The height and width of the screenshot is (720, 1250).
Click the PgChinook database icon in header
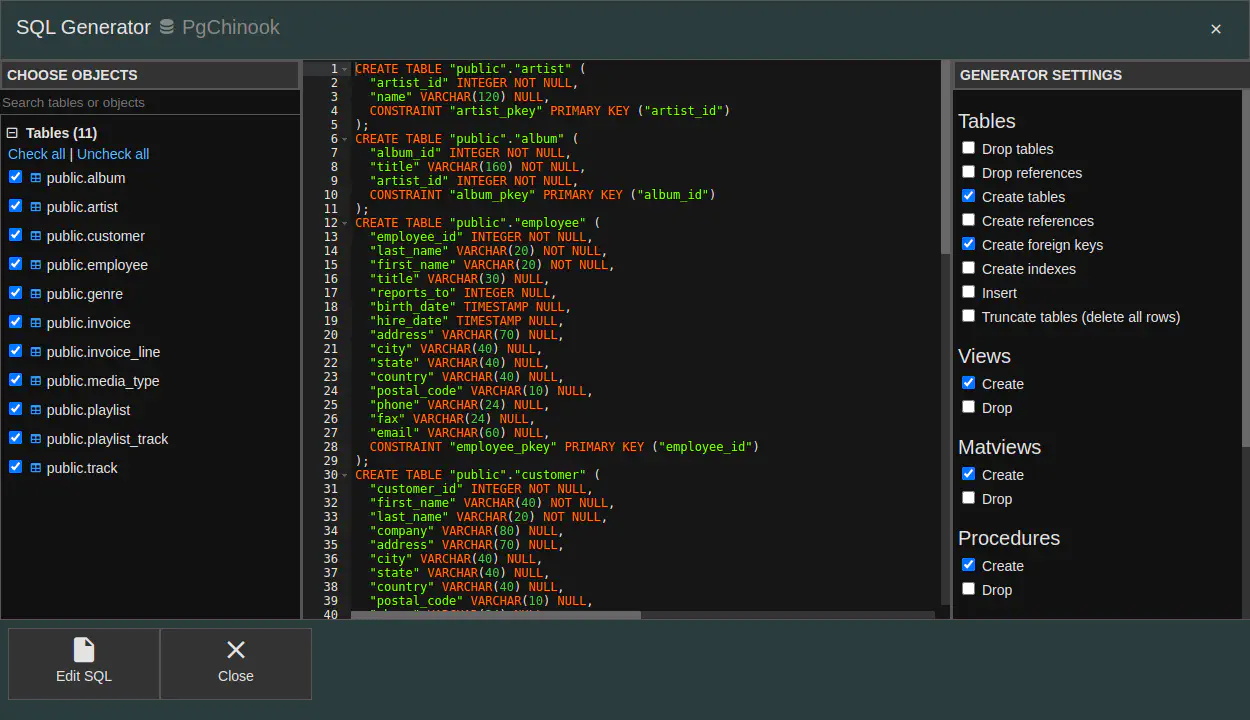coord(167,28)
